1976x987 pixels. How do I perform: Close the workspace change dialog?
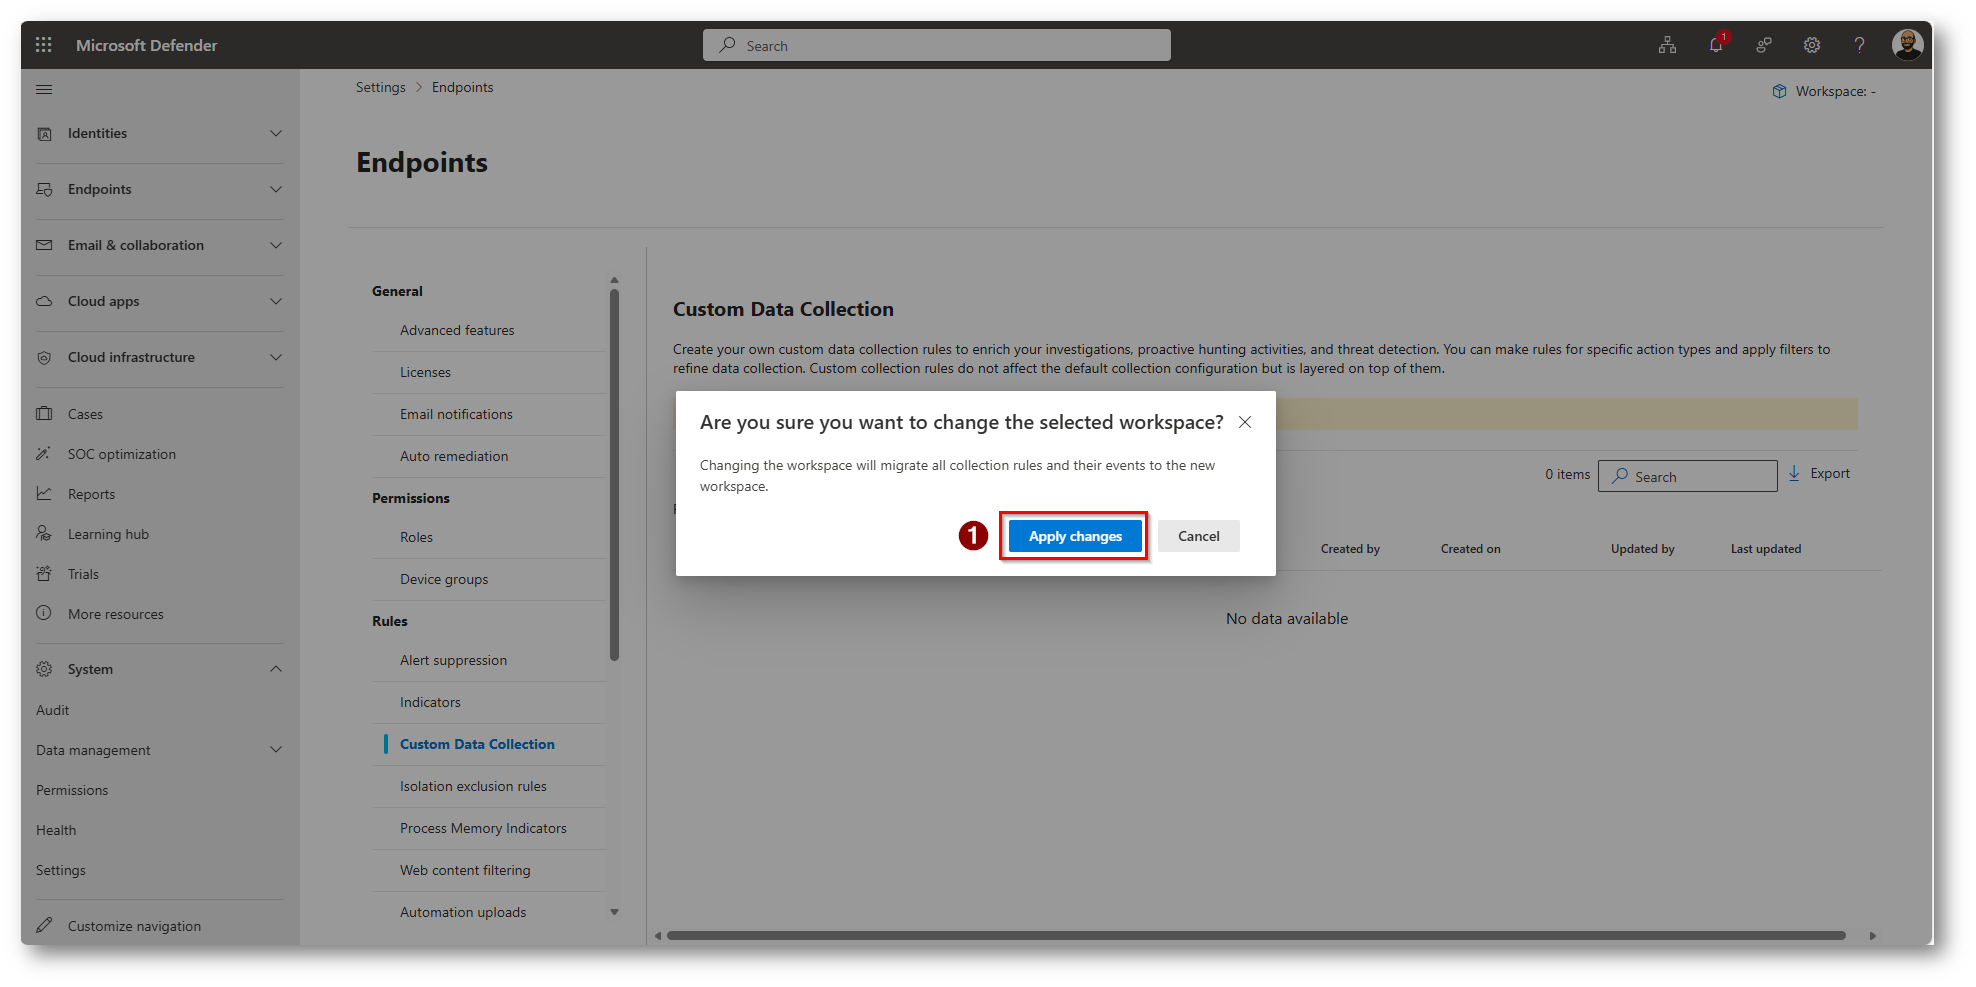(1245, 422)
